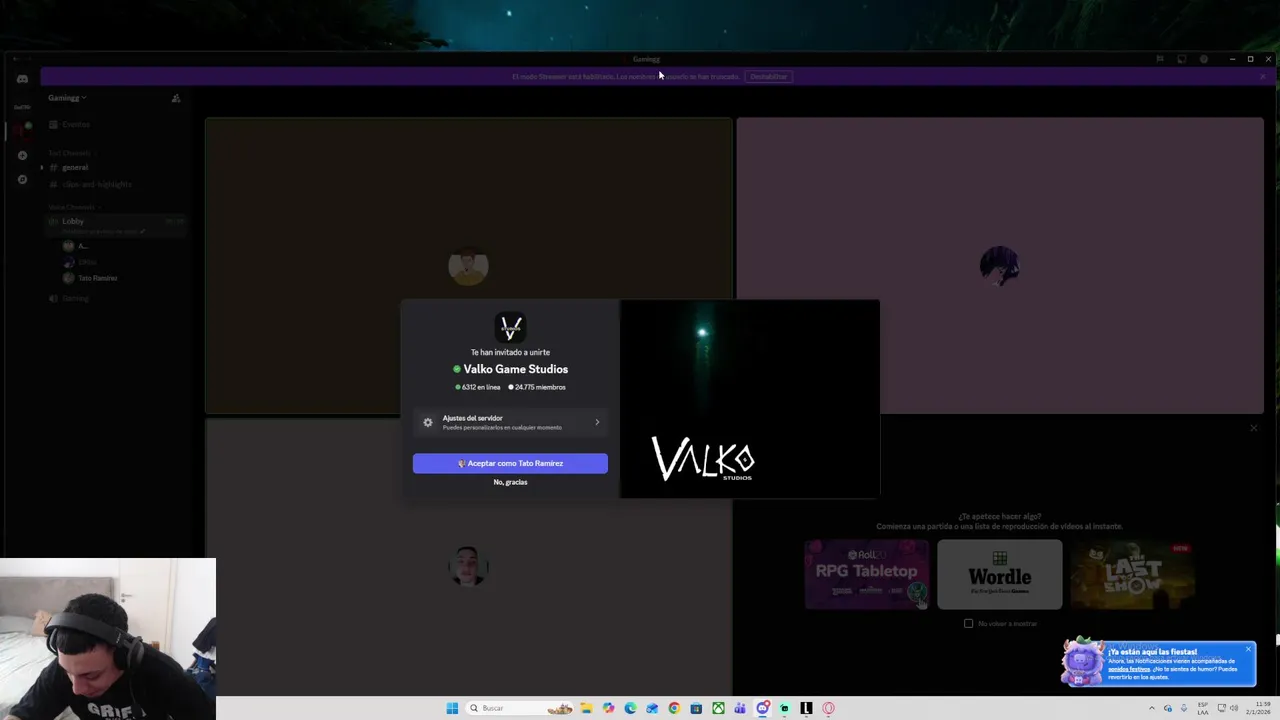Screen dimensions: 1280x720
Task: Click Valko Game Studios verified badge
Action: pyautogui.click(x=457, y=369)
